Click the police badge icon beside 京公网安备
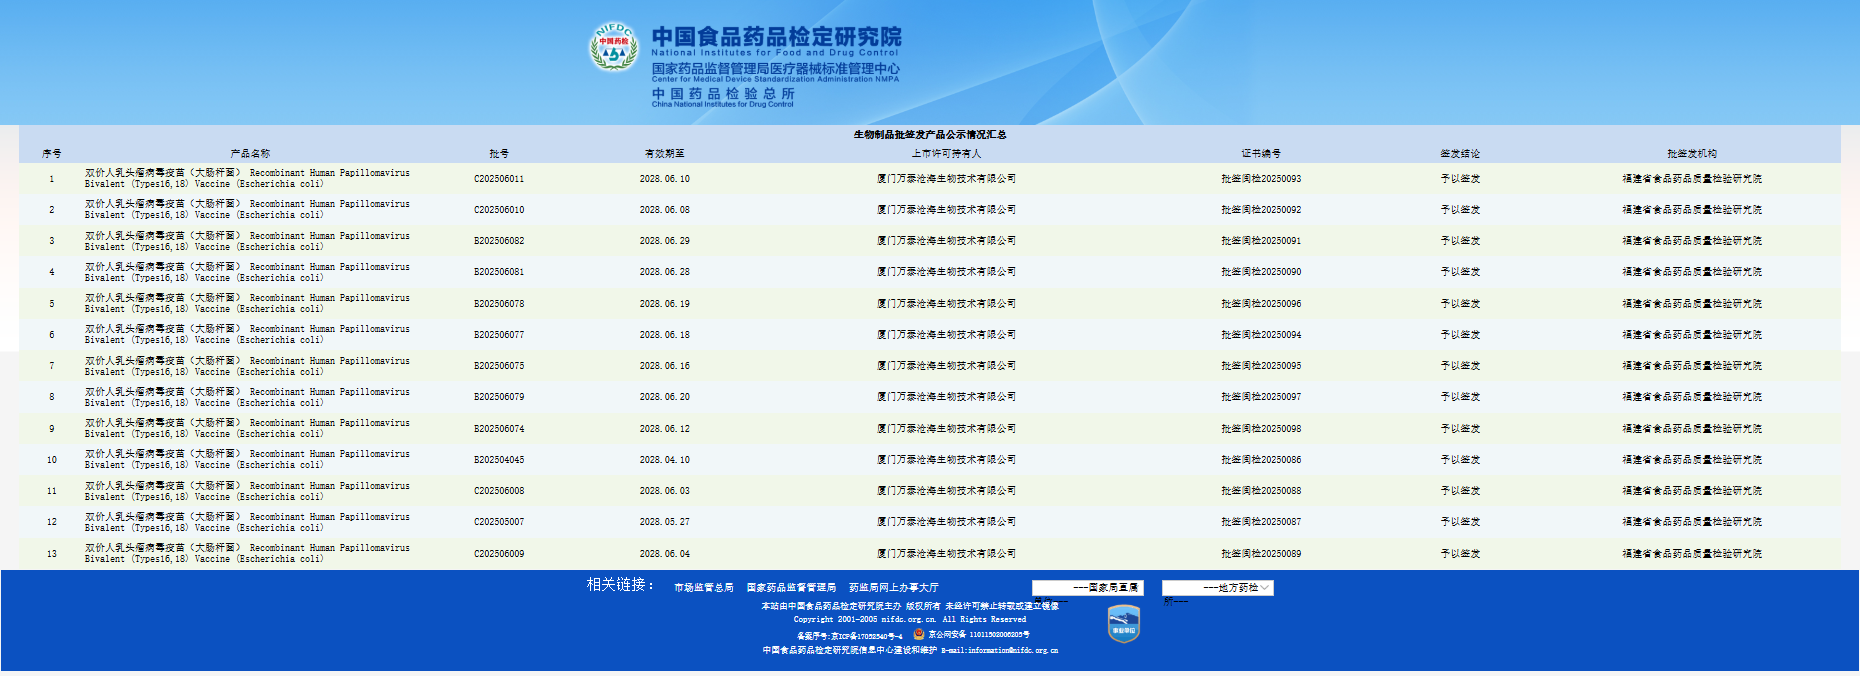Viewport: 1860px width, 676px height. [x=918, y=634]
